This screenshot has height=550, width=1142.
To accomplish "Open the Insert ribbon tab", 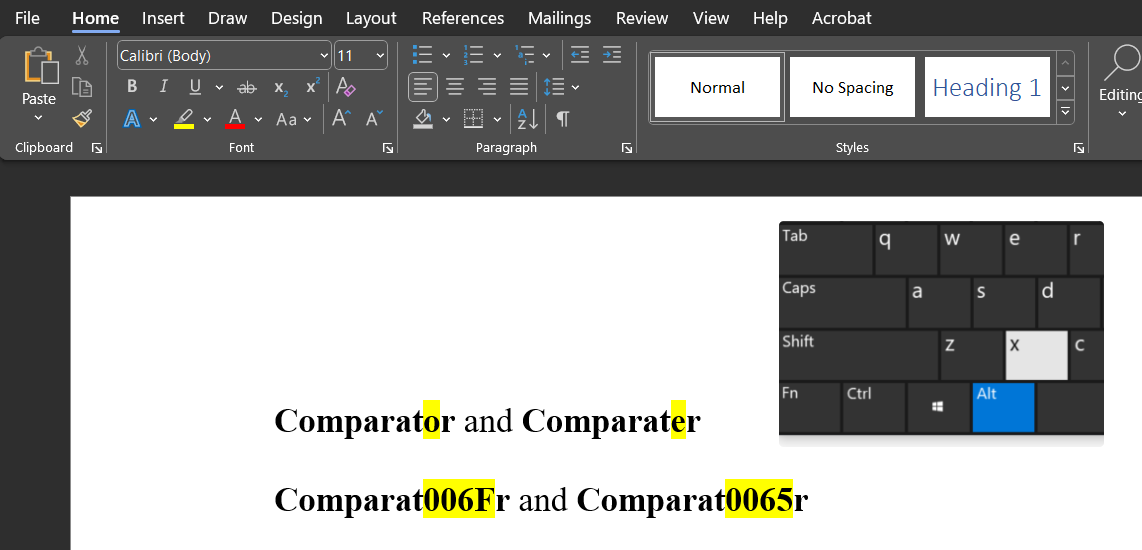I will [x=163, y=18].
